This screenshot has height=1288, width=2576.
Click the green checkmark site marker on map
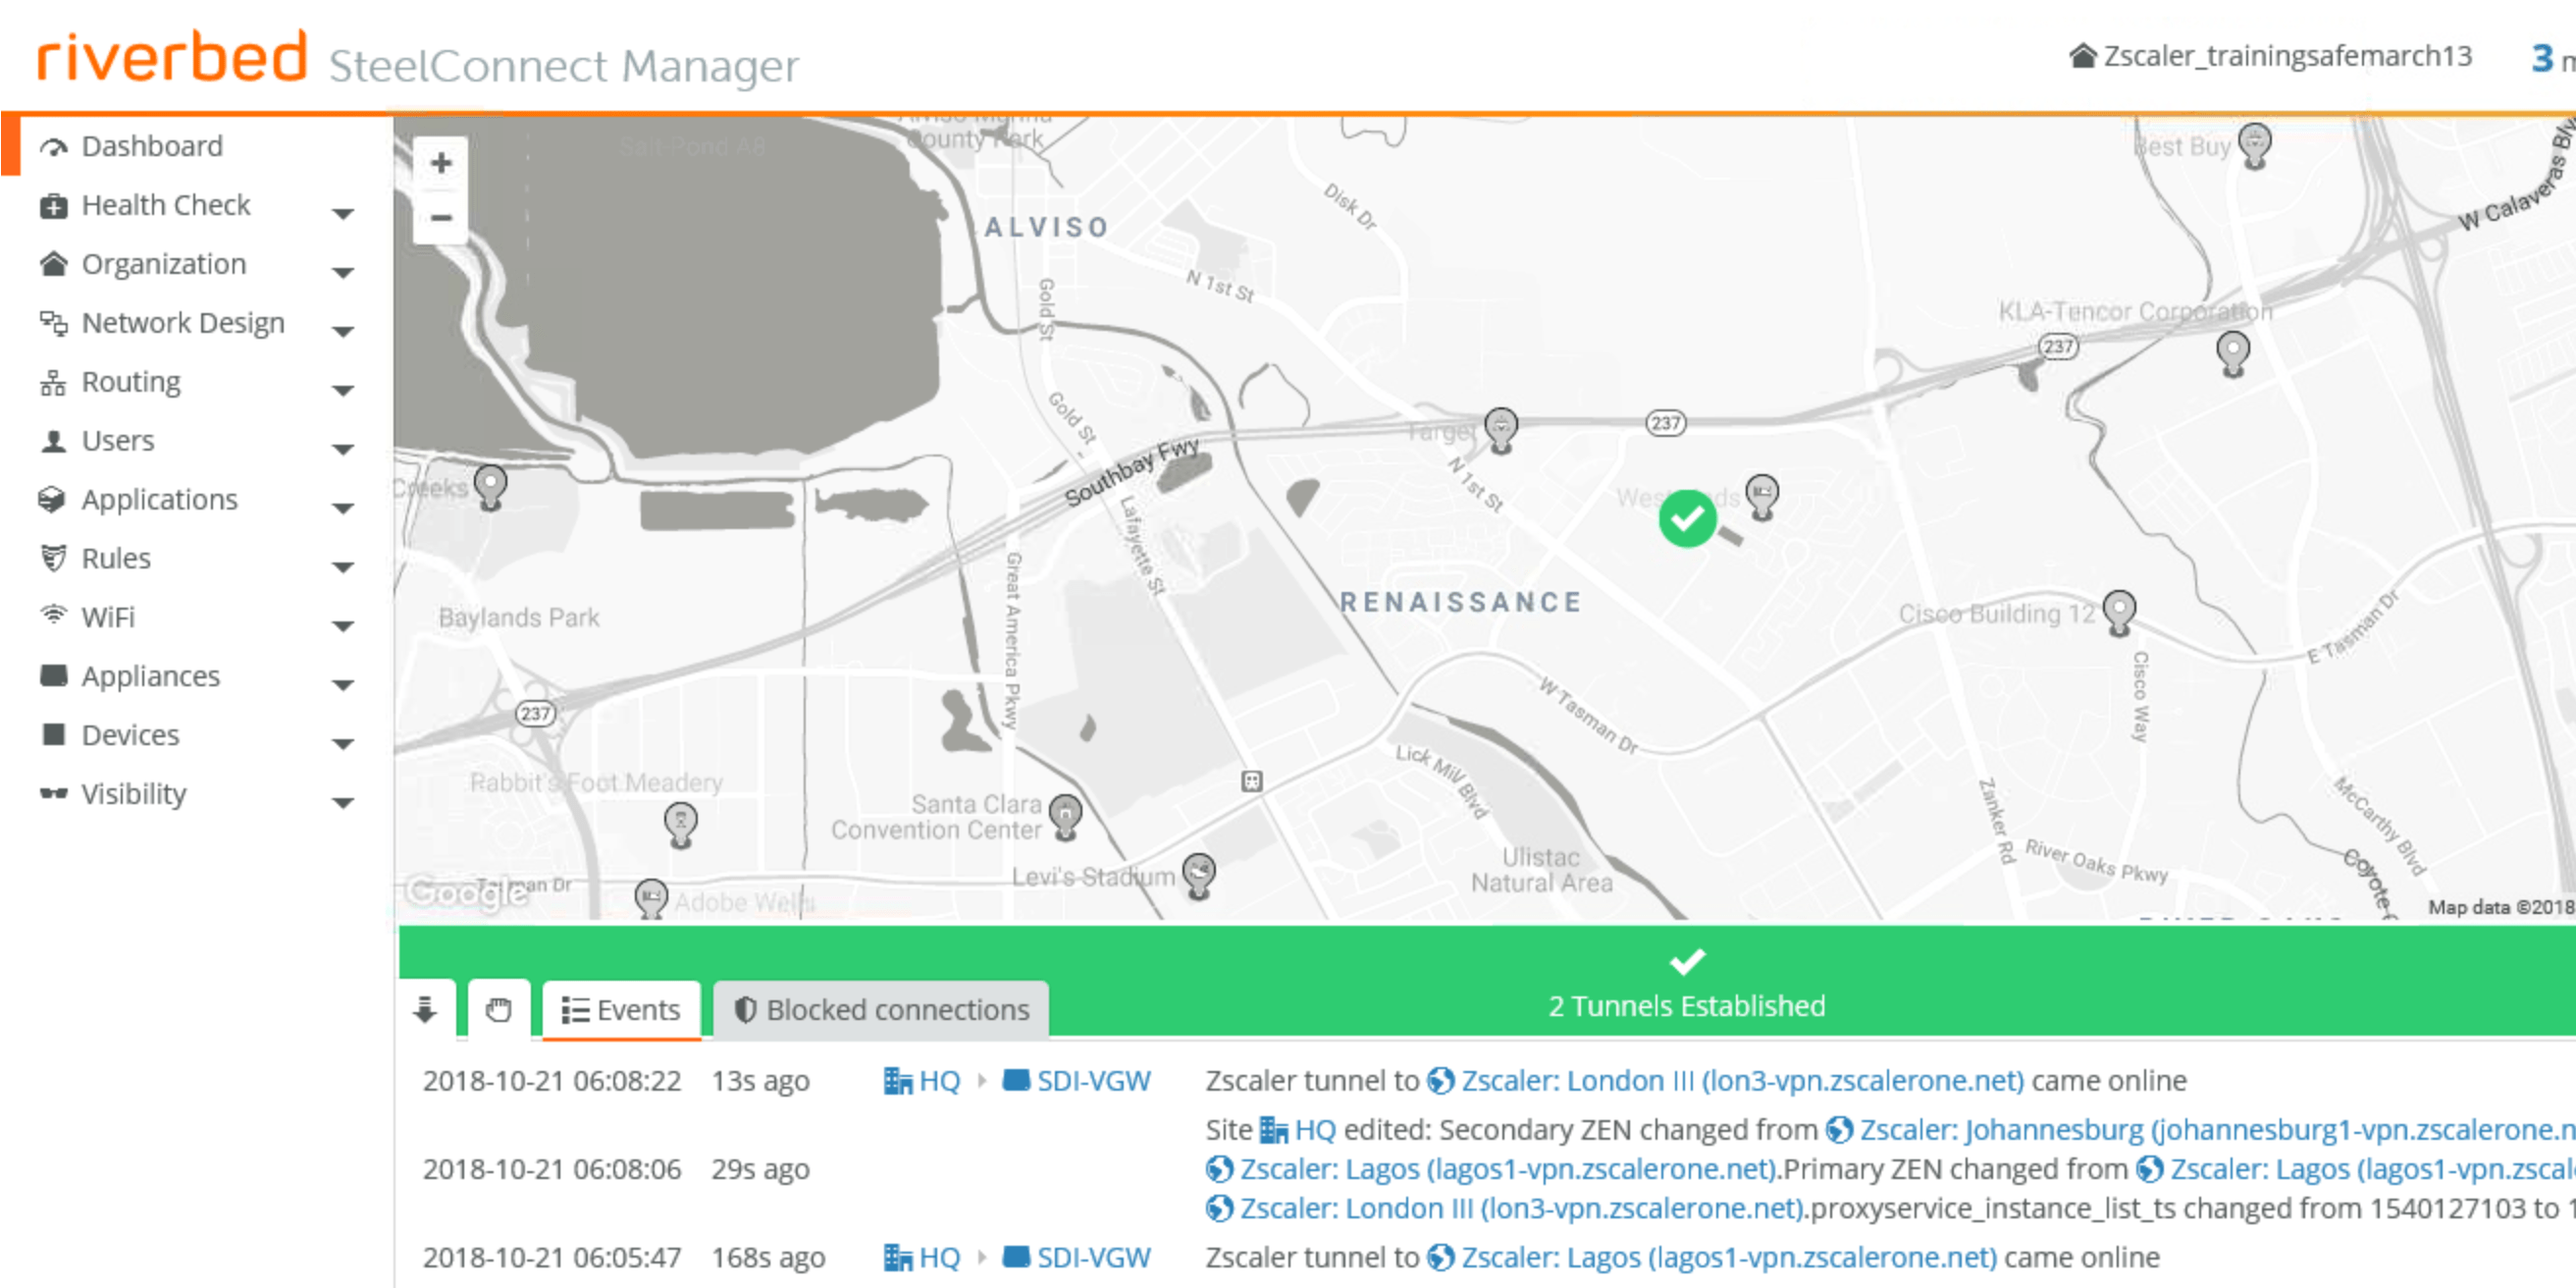pyautogui.click(x=1686, y=518)
